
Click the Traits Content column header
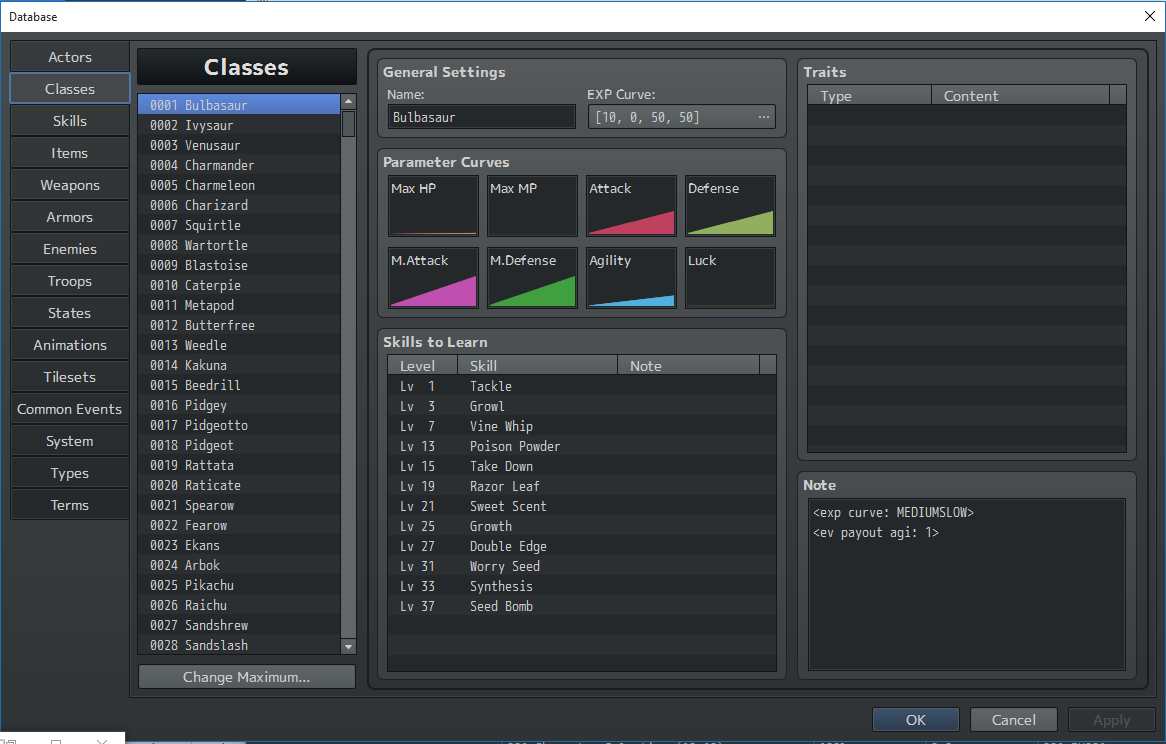click(1020, 96)
